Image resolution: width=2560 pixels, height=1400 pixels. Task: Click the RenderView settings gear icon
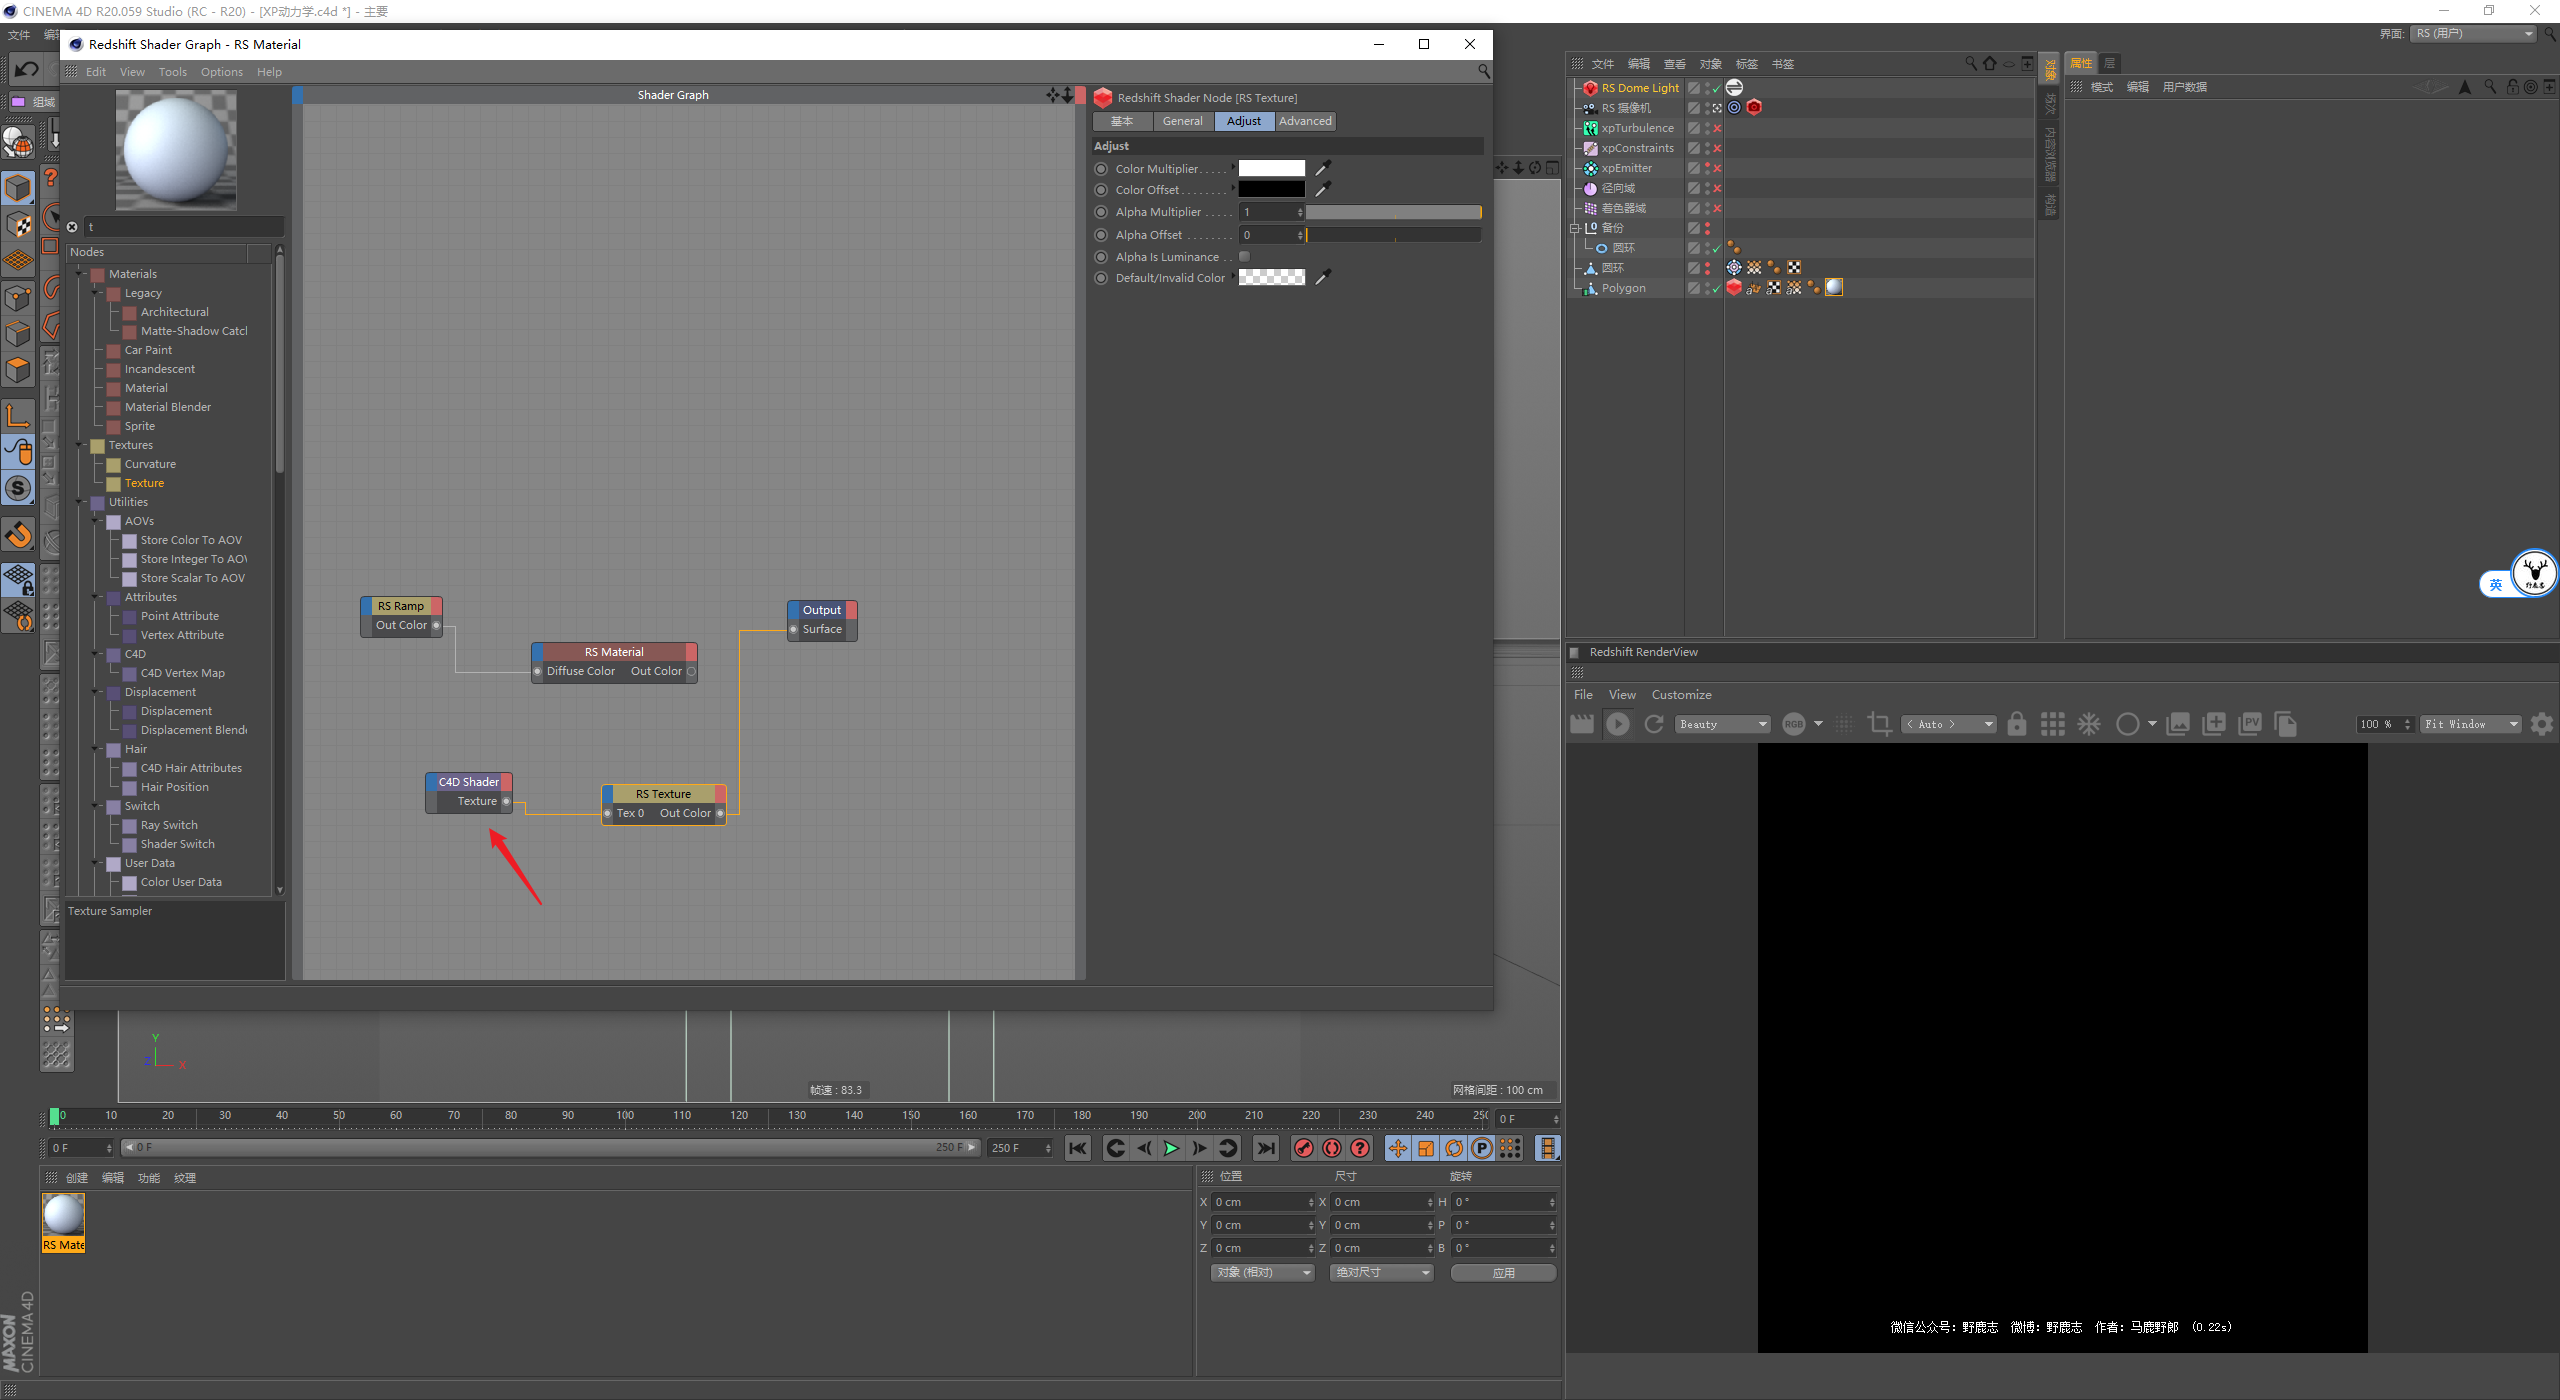pyautogui.click(x=2541, y=724)
